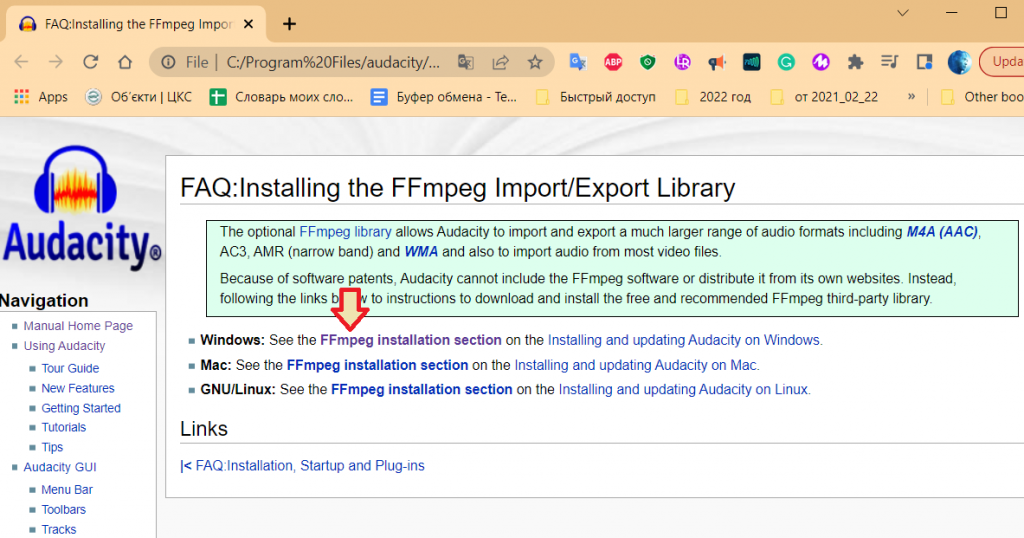Screen dimensions: 1024x538
Task: Open GNU/Linux FFmpeg installation section link
Action: (x=422, y=390)
